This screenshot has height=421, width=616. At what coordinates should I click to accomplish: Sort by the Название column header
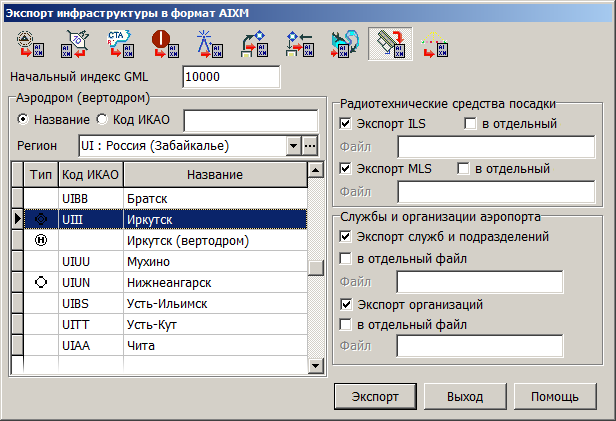coord(215,174)
